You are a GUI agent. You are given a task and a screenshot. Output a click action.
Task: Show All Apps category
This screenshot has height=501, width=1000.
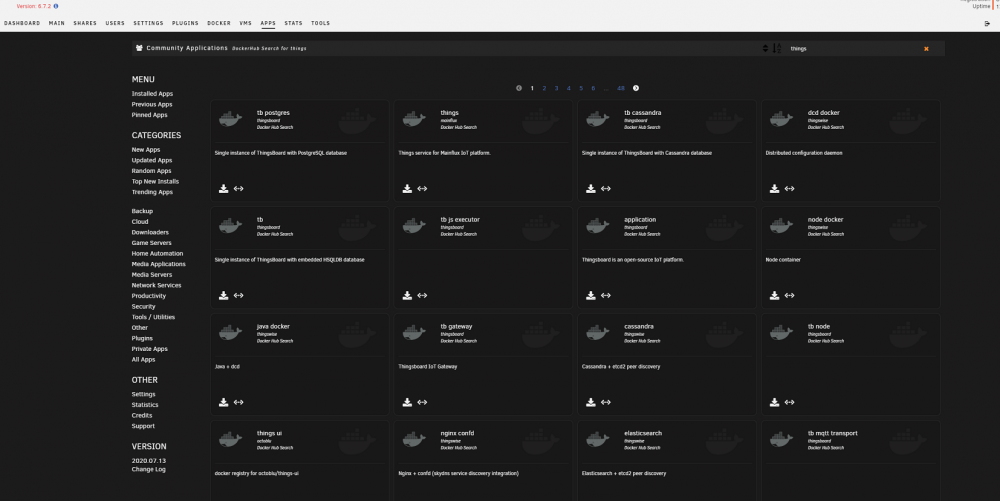[x=143, y=359]
